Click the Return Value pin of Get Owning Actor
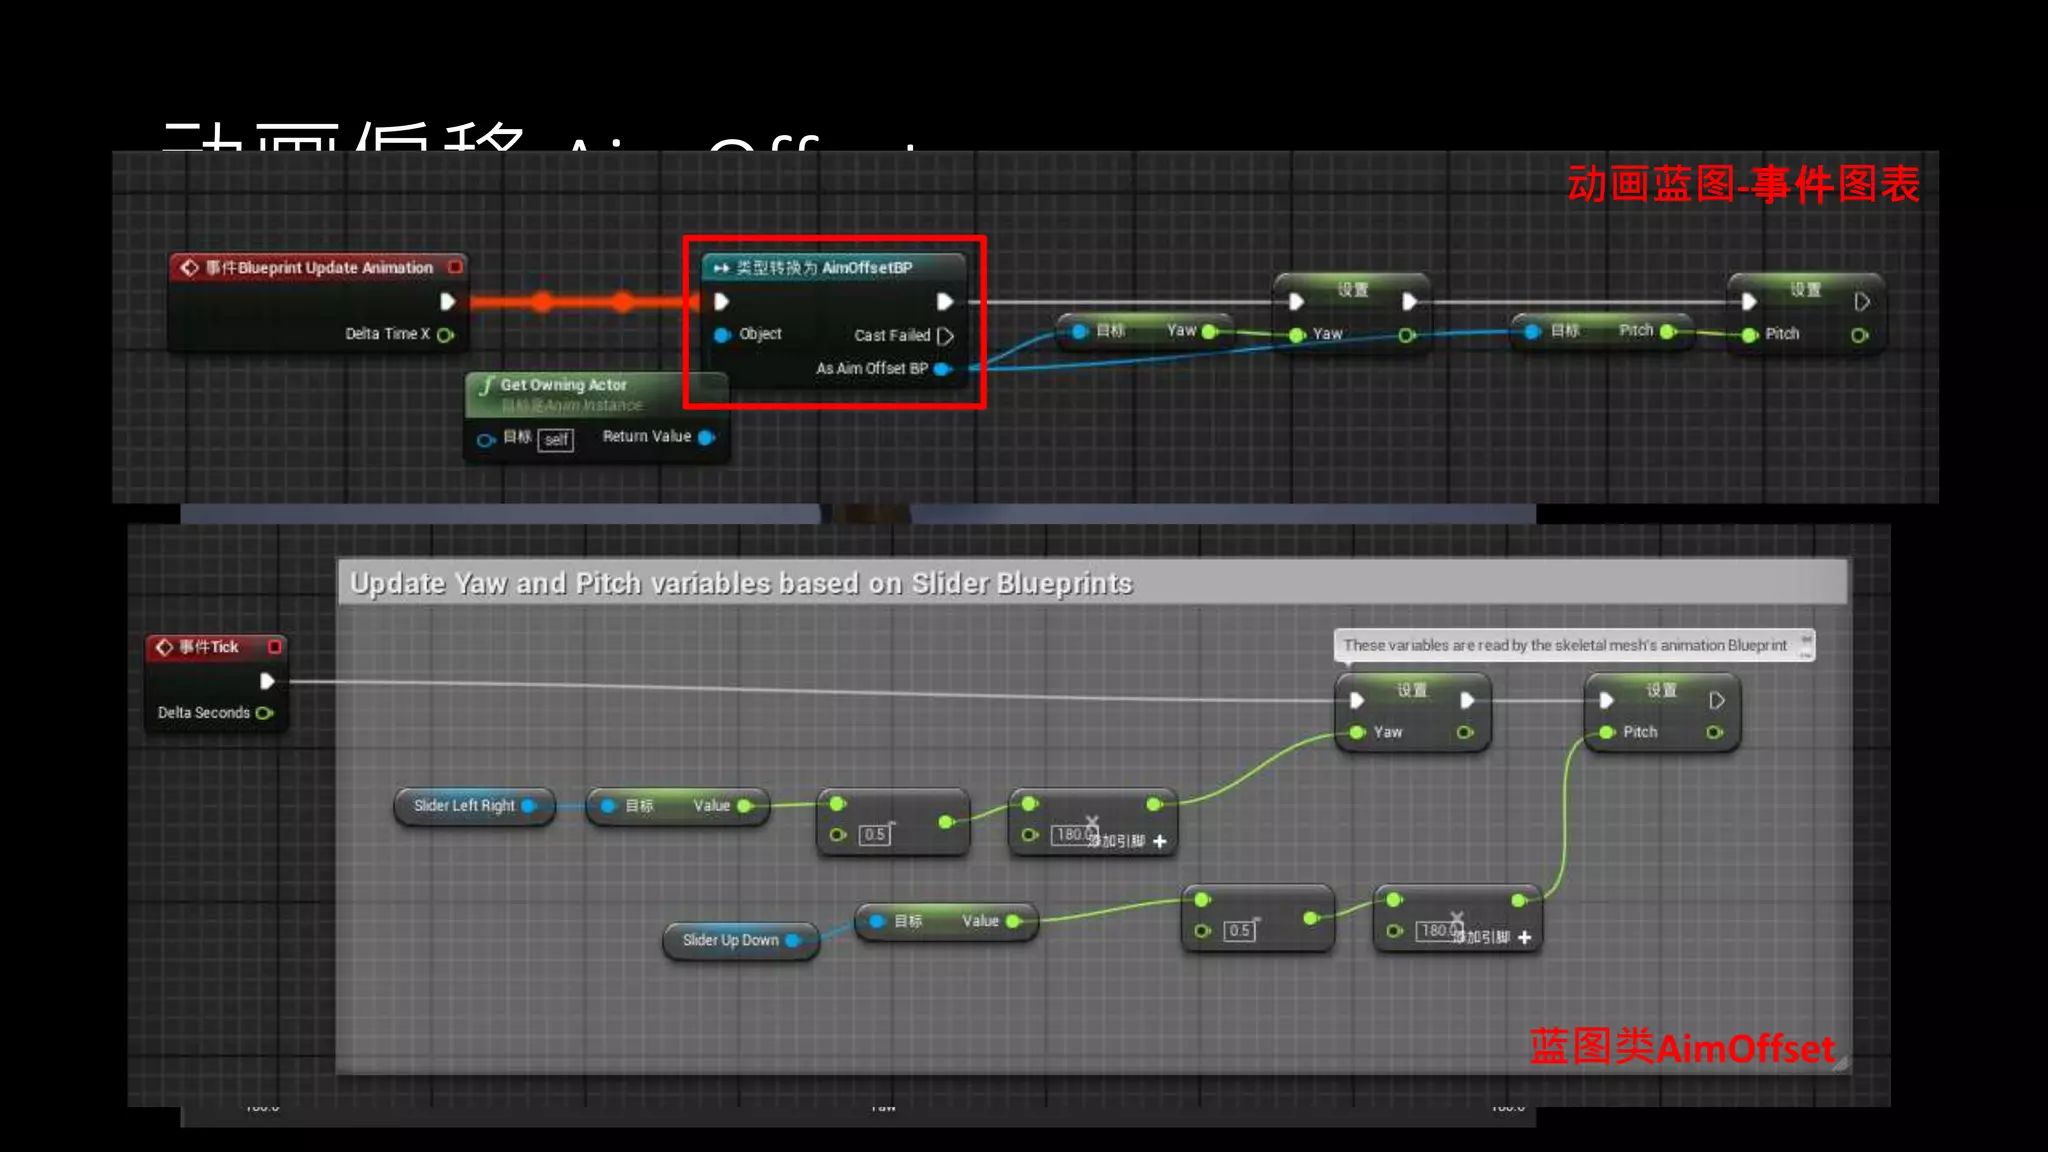The width and height of the screenshot is (2048, 1152). 706,437
